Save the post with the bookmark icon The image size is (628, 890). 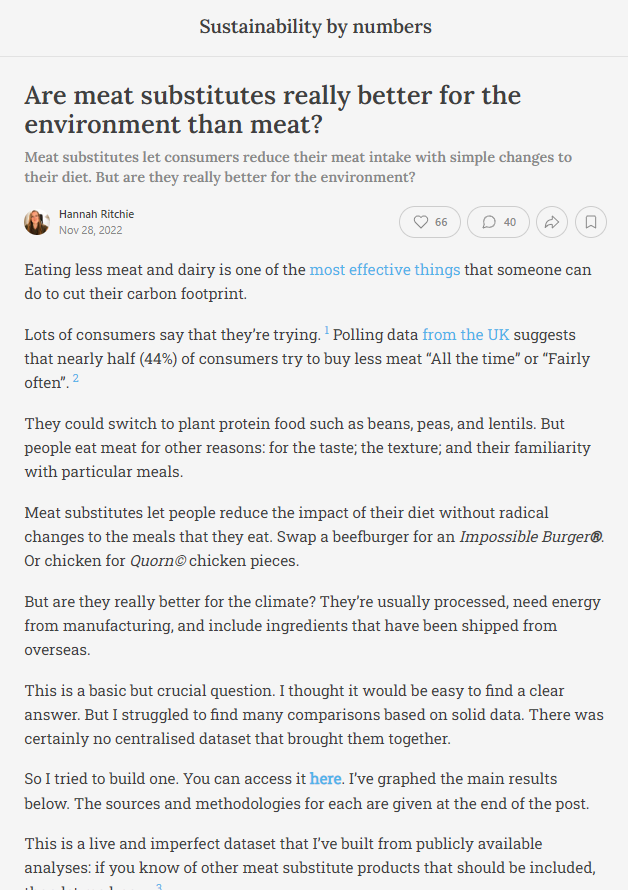click(591, 222)
